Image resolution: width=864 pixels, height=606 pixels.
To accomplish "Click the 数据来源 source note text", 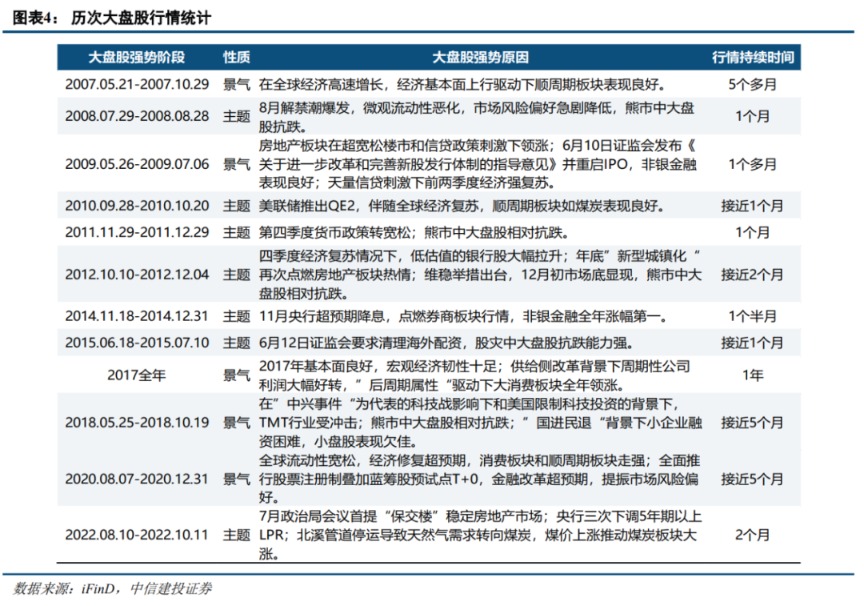I will (x=38, y=591).
